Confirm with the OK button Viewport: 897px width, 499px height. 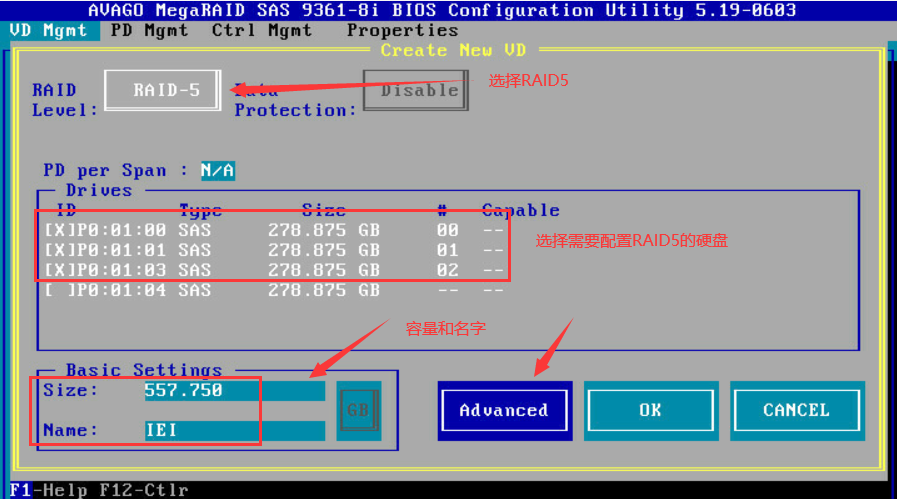tap(650, 410)
